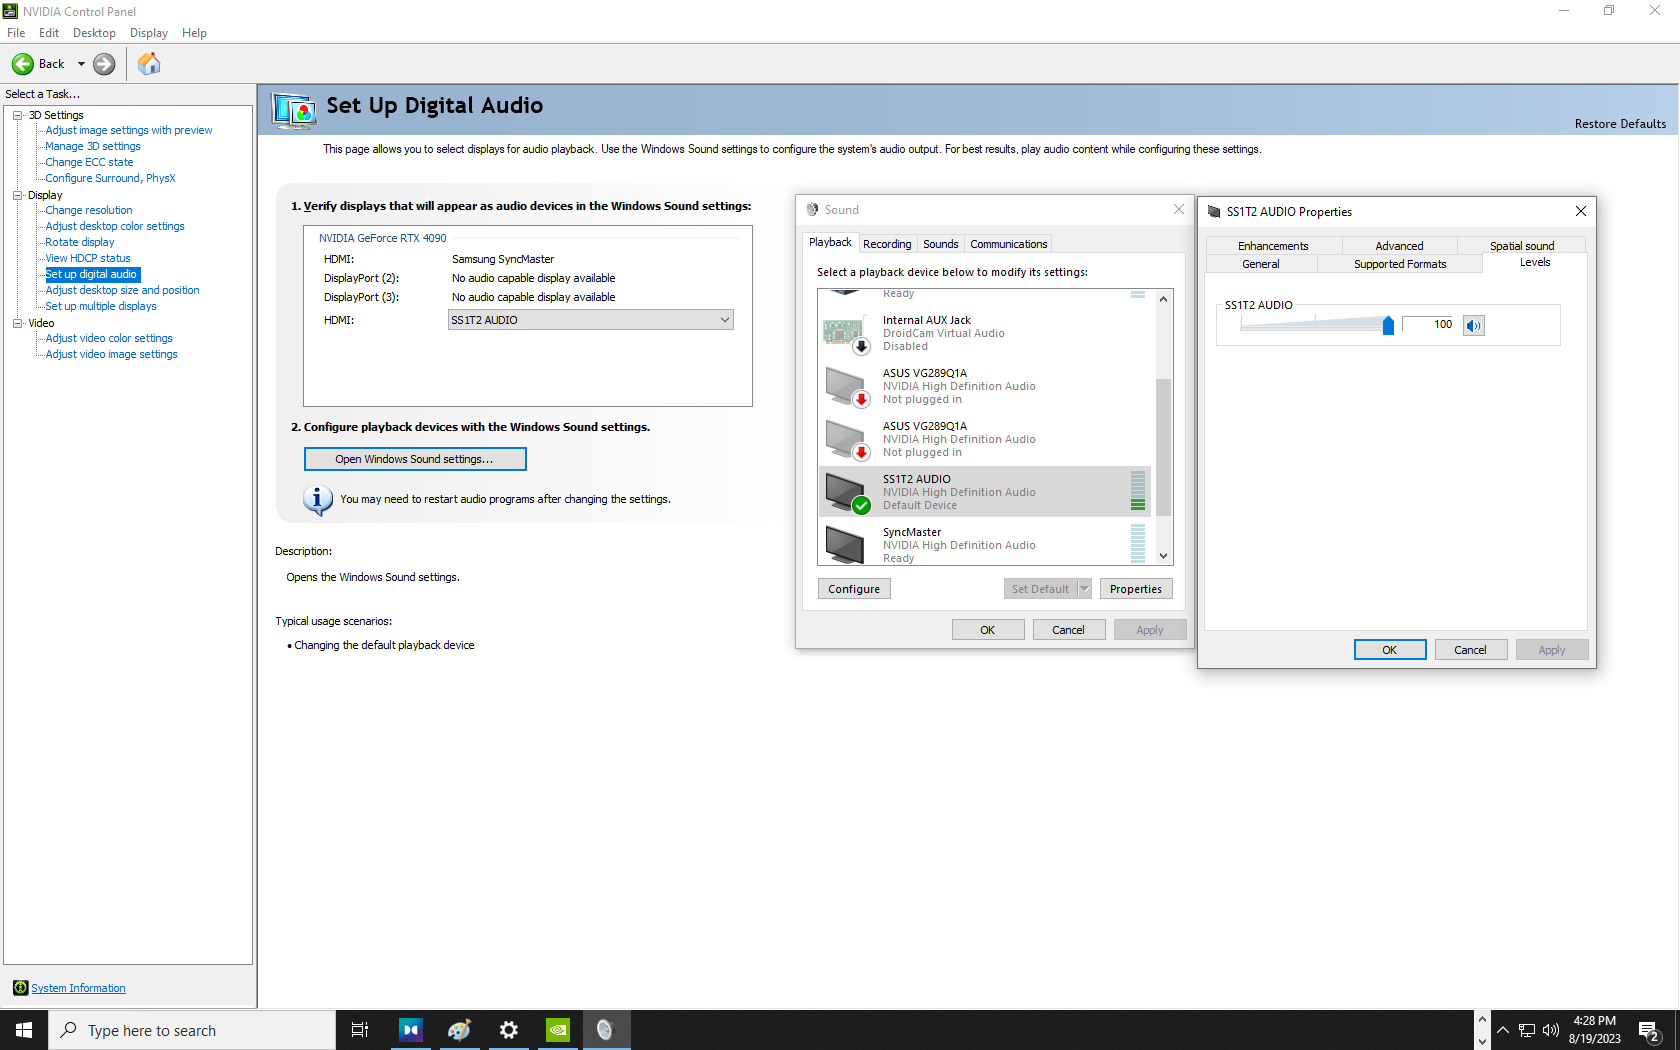This screenshot has width=1680, height=1050.
Task: Switch to Recording tab in Sound dialog
Action: tap(887, 244)
